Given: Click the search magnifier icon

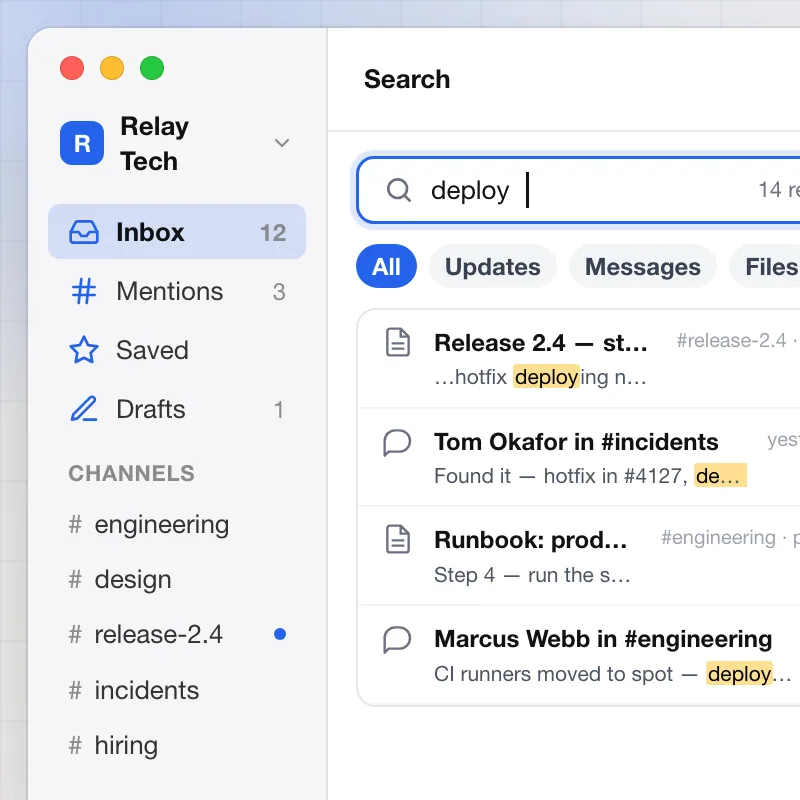Looking at the screenshot, I should tap(398, 190).
